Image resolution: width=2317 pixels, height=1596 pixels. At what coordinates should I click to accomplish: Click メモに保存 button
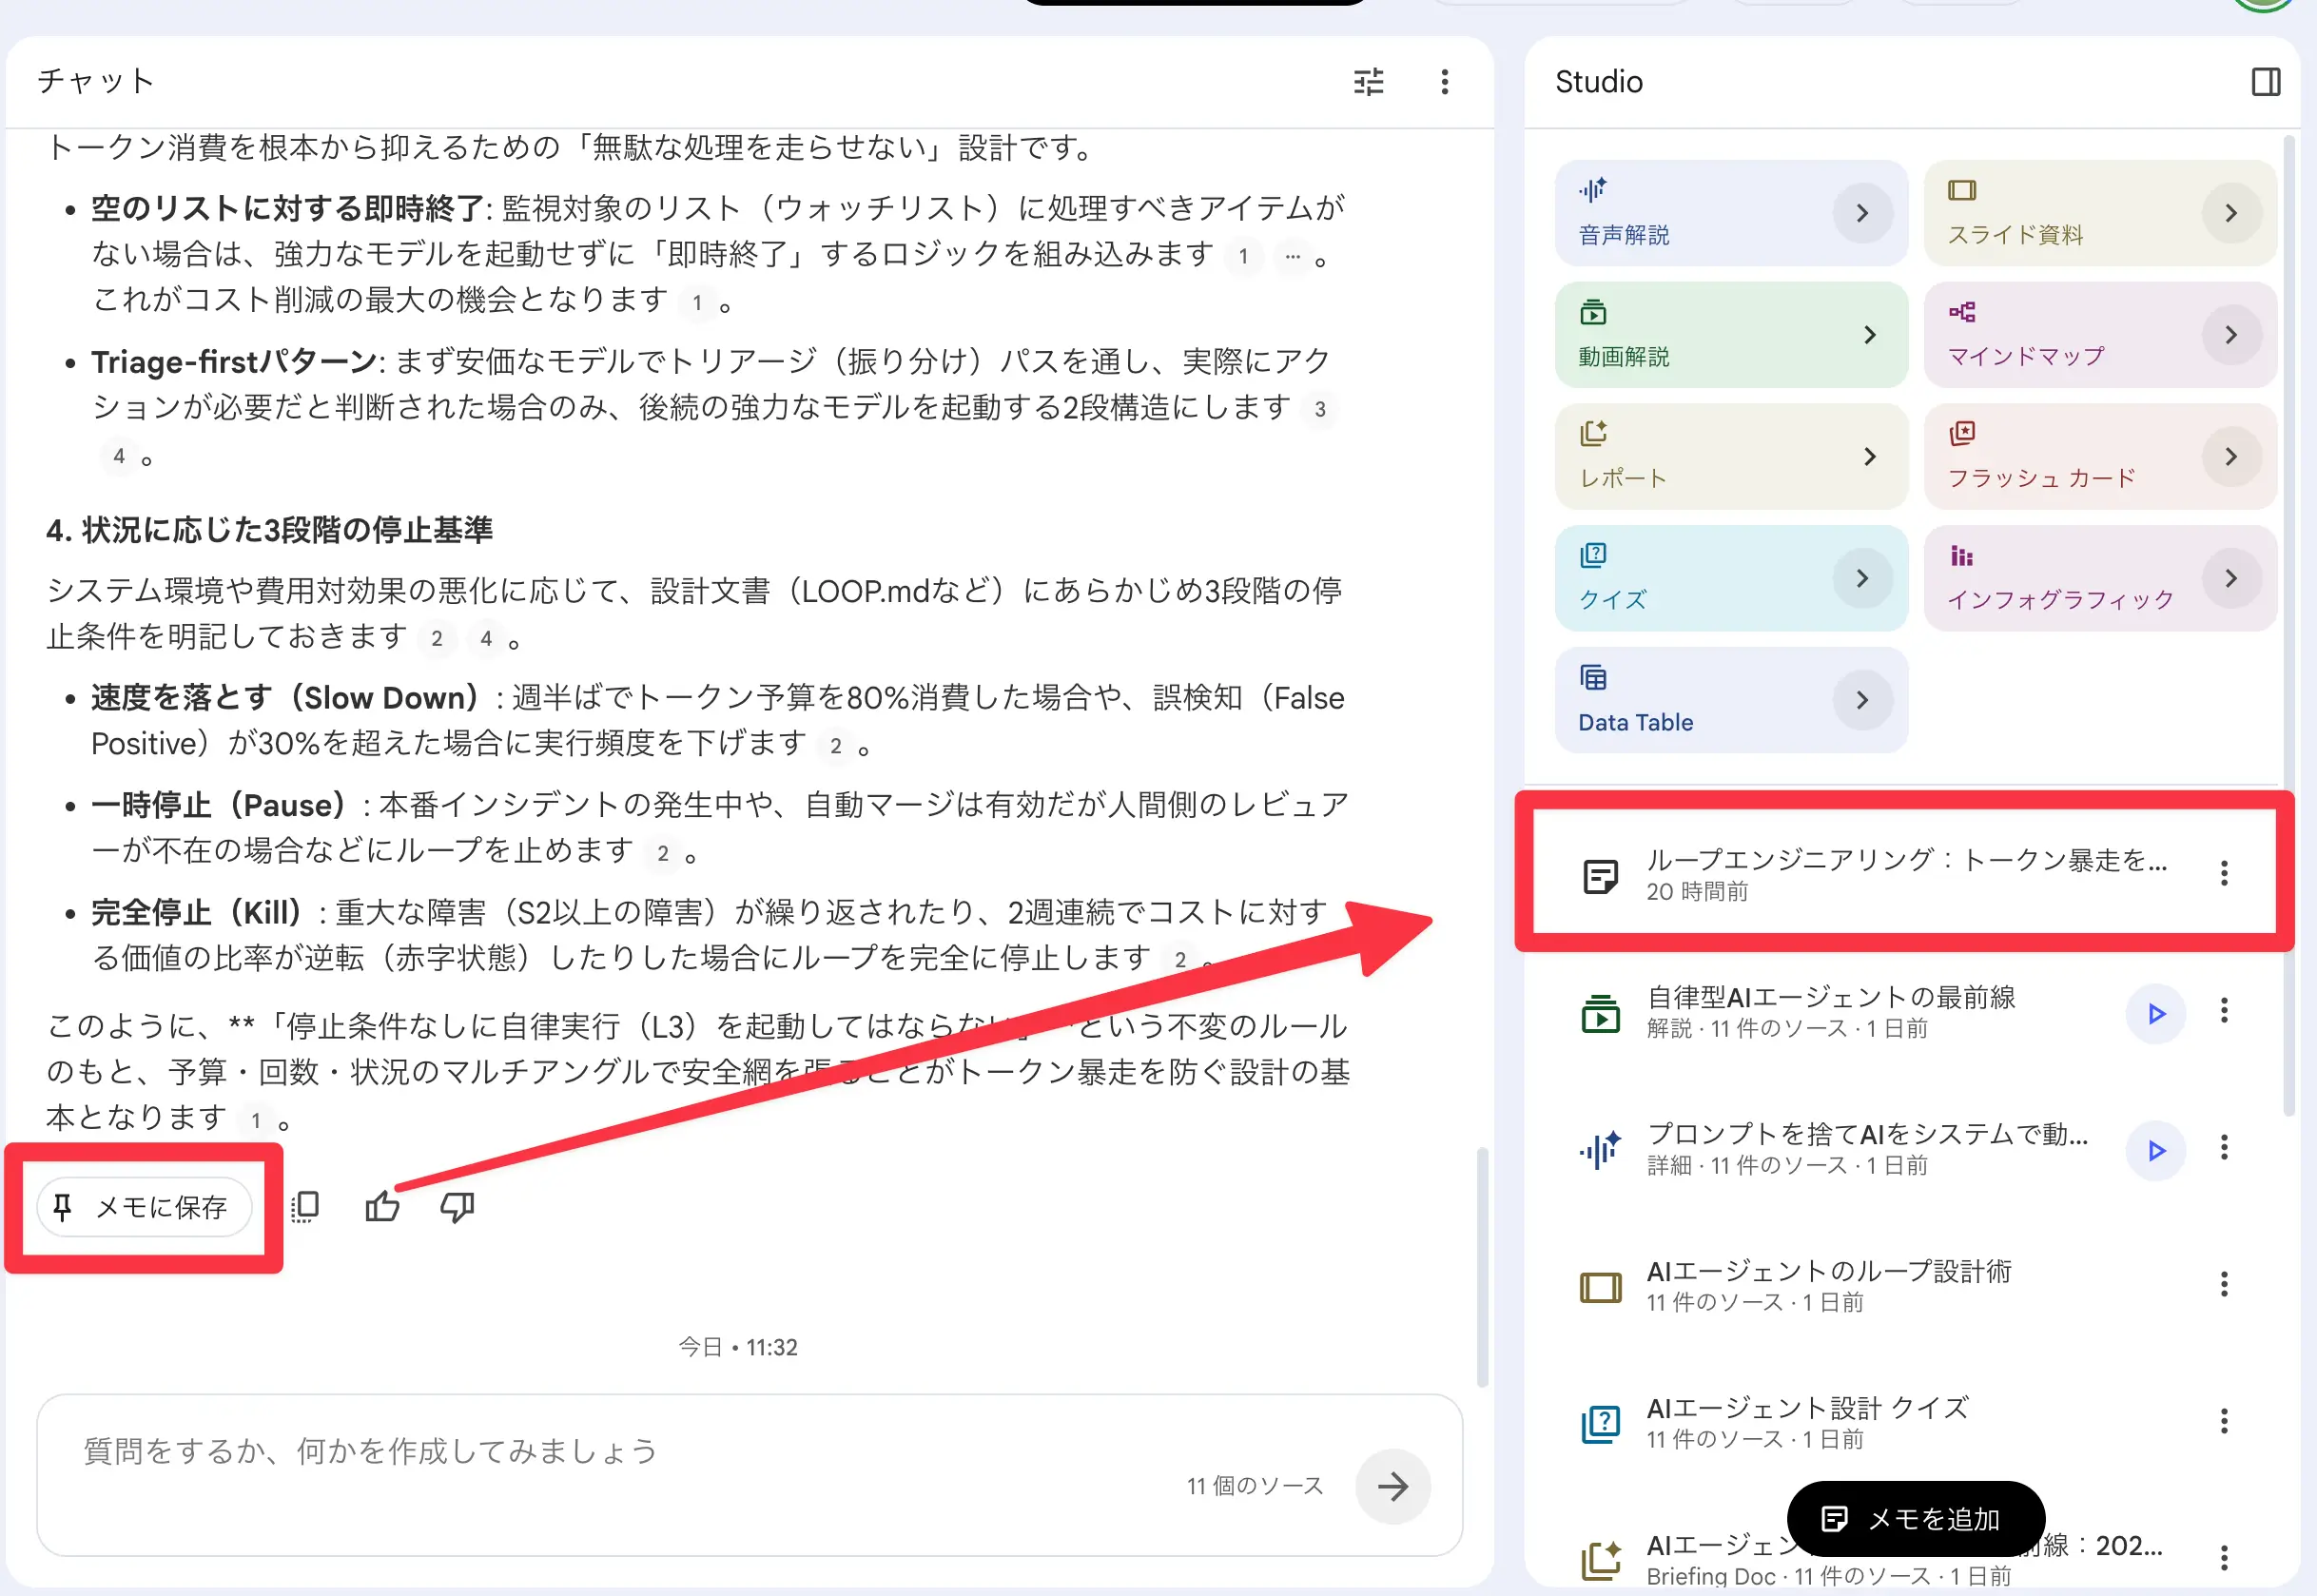(144, 1208)
